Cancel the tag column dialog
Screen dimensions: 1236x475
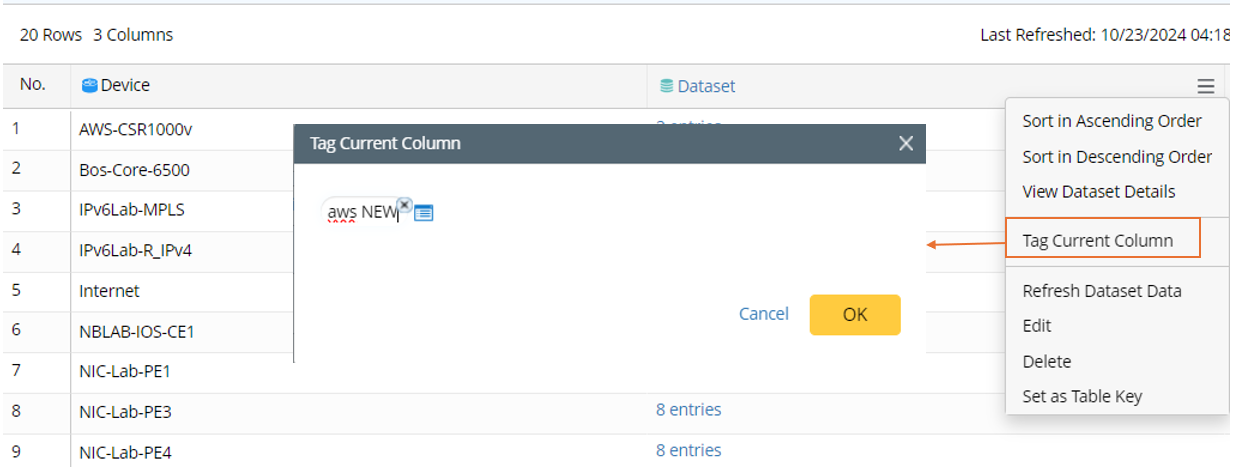(763, 314)
